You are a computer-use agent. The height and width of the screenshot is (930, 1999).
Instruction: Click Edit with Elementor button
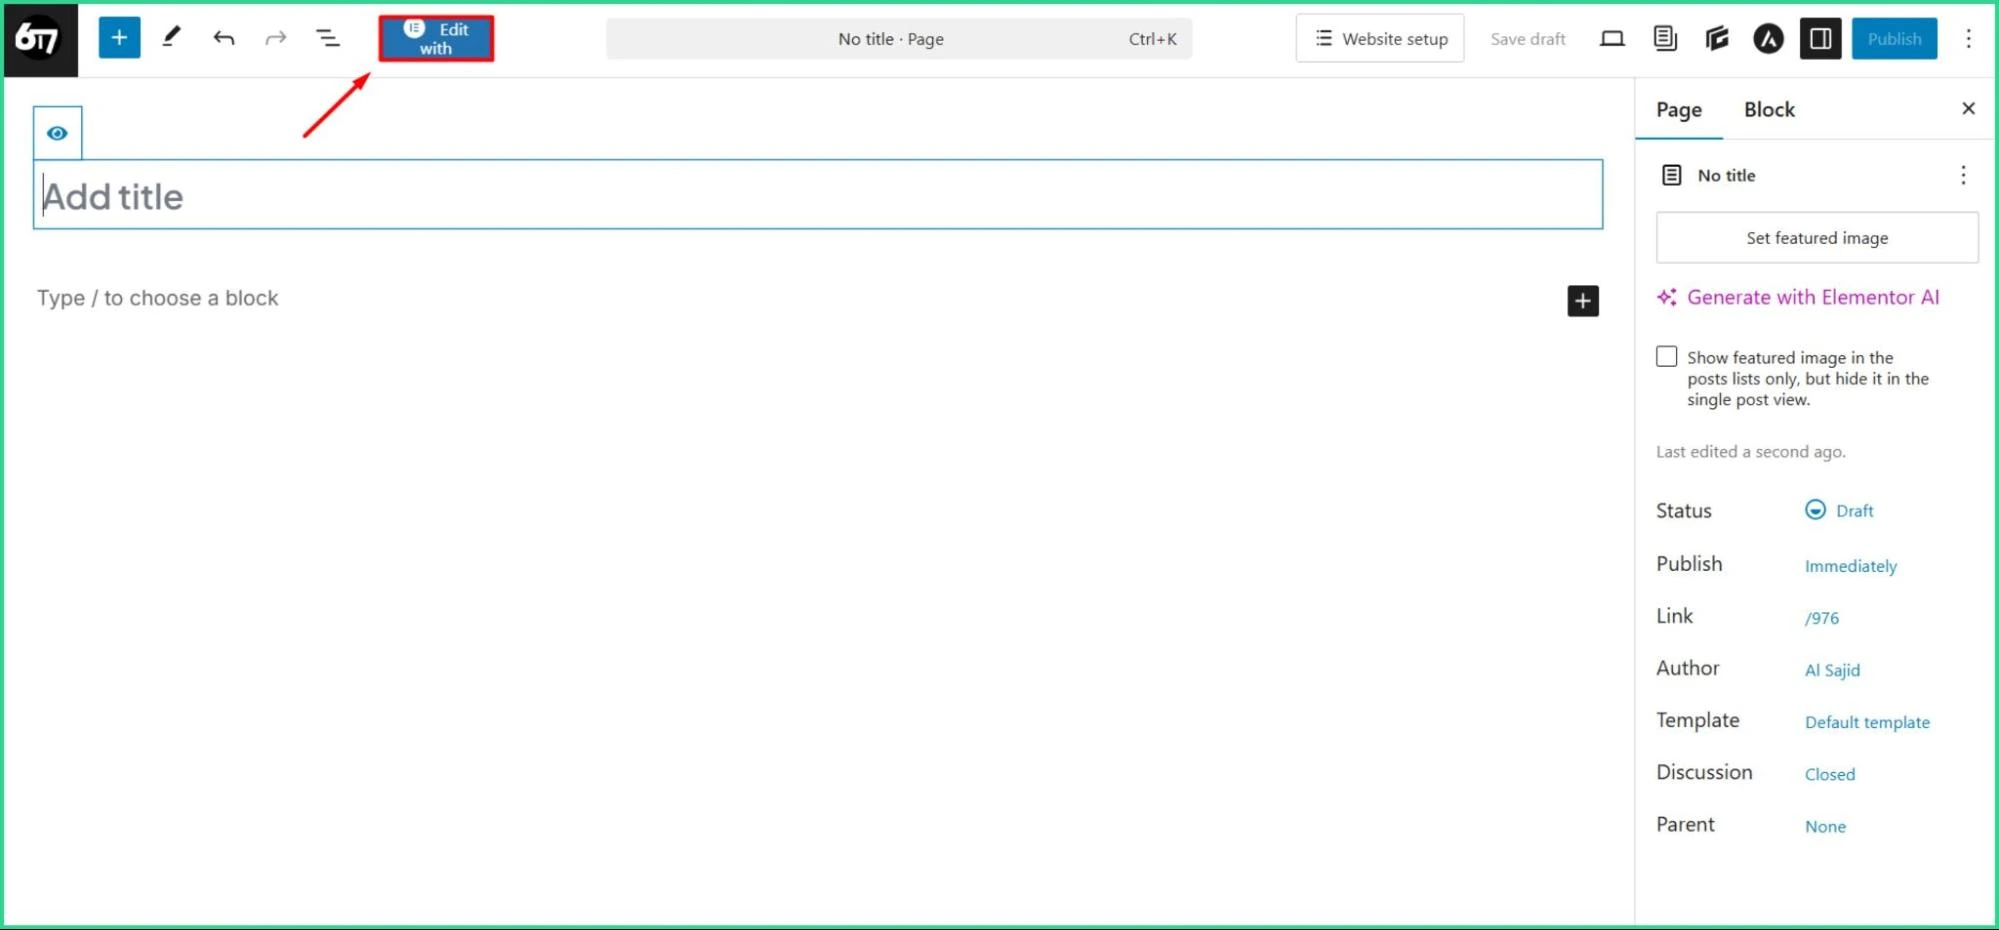[x=436, y=39]
